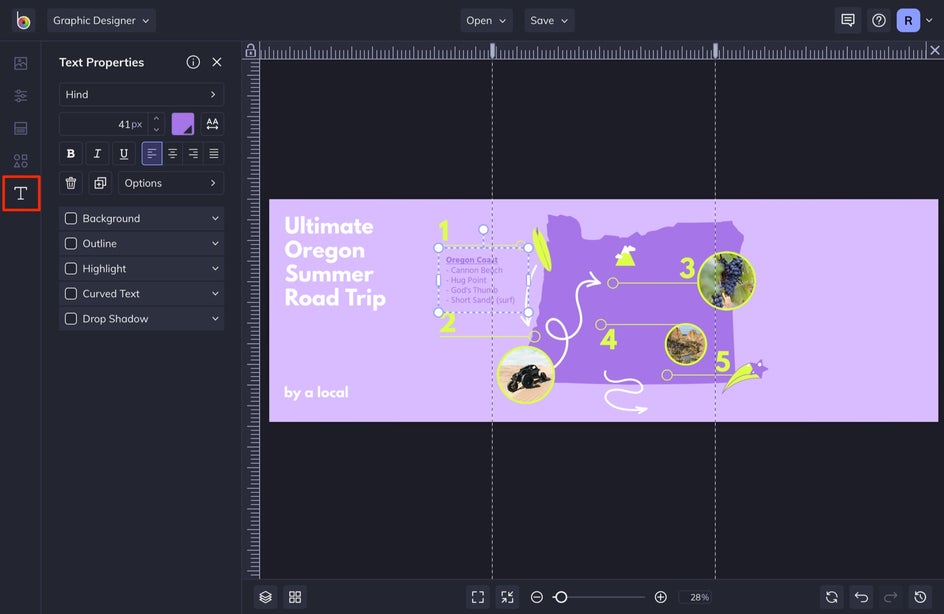This screenshot has height=614, width=944.
Task: Enable the Curved Text checkbox
Action: pos(71,294)
